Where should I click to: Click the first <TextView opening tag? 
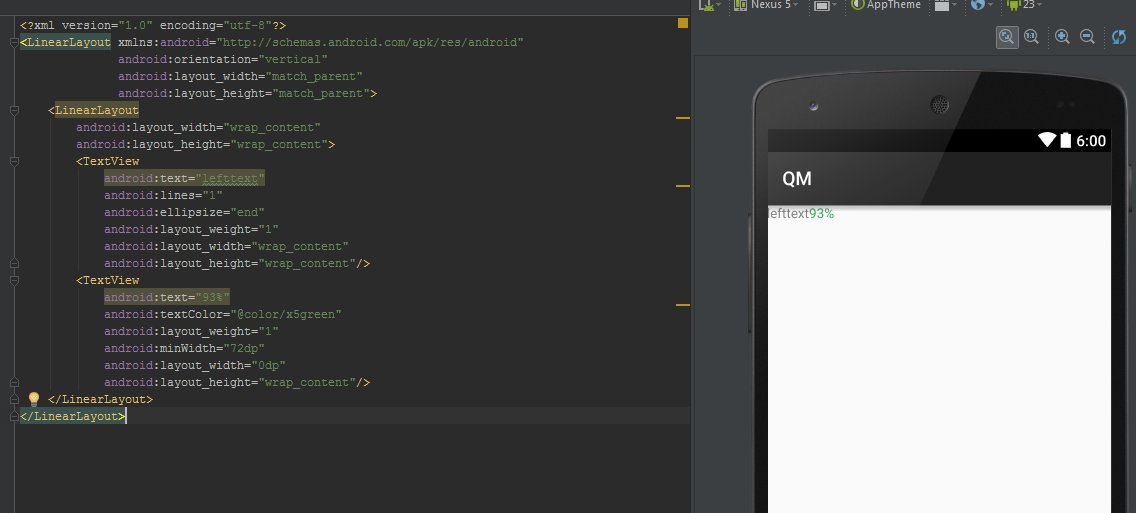click(107, 162)
